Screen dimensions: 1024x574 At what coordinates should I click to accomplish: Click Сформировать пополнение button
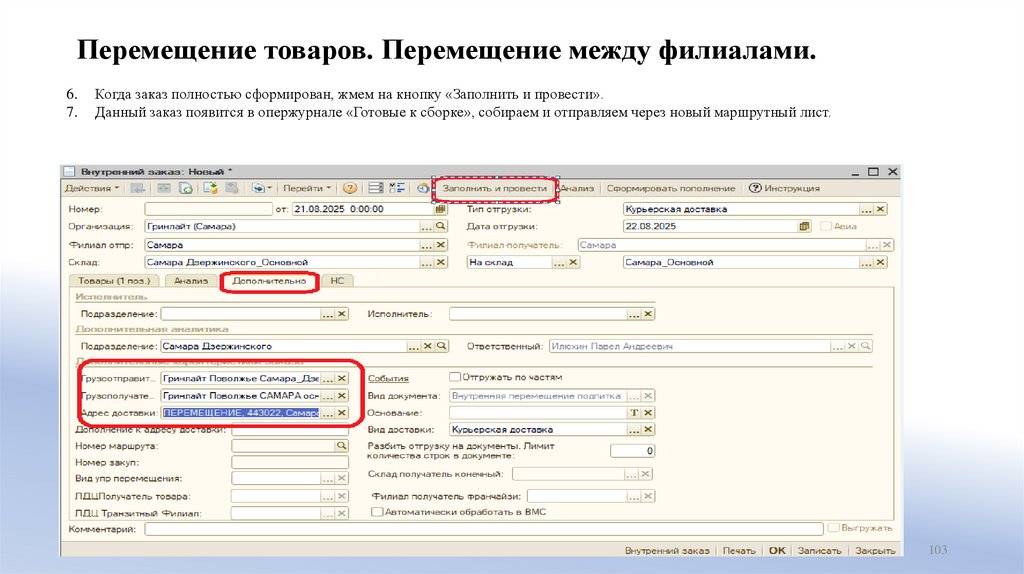click(x=671, y=188)
